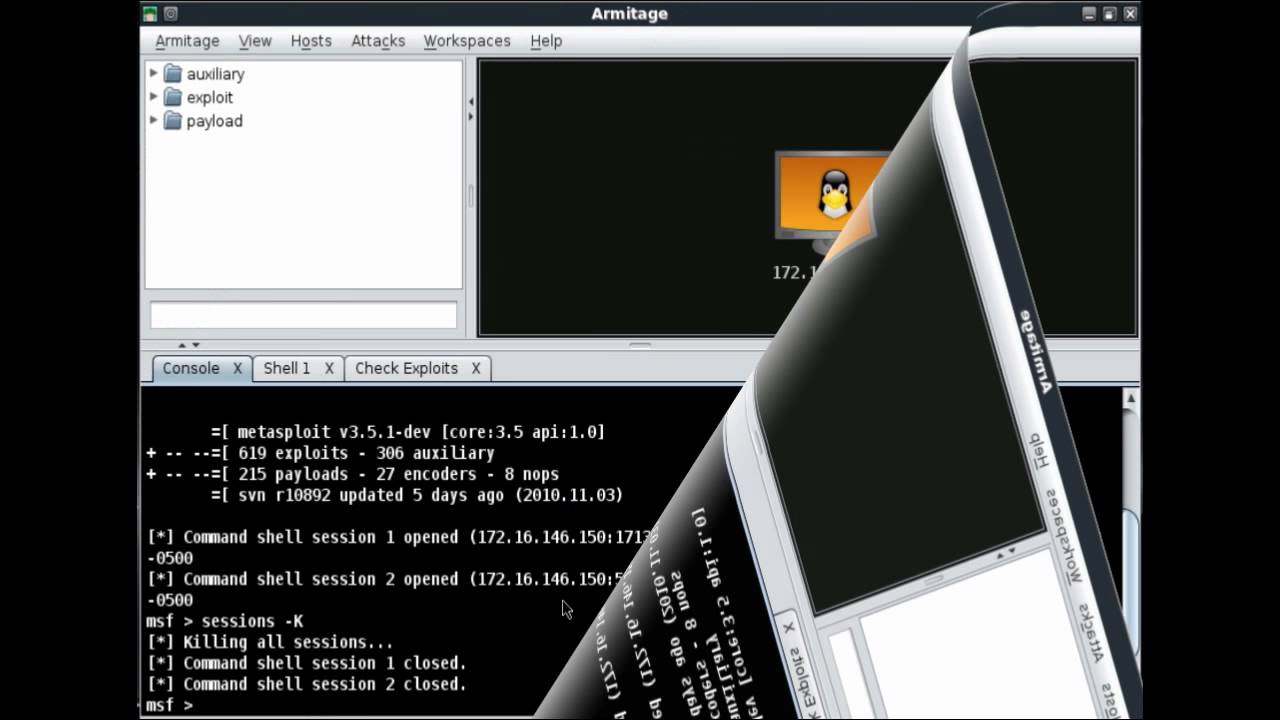This screenshot has height=720, width=1280.
Task: Click the window menu icon in title bar
Action: click(150, 14)
